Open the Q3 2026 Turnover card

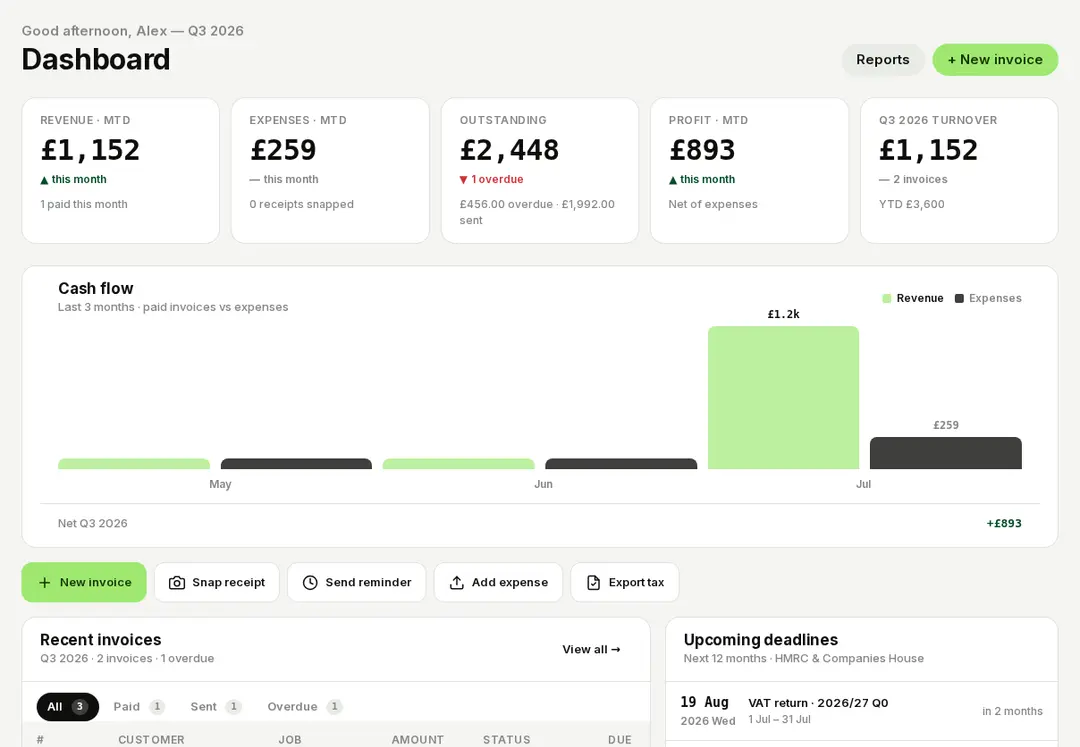pyautogui.click(x=959, y=170)
